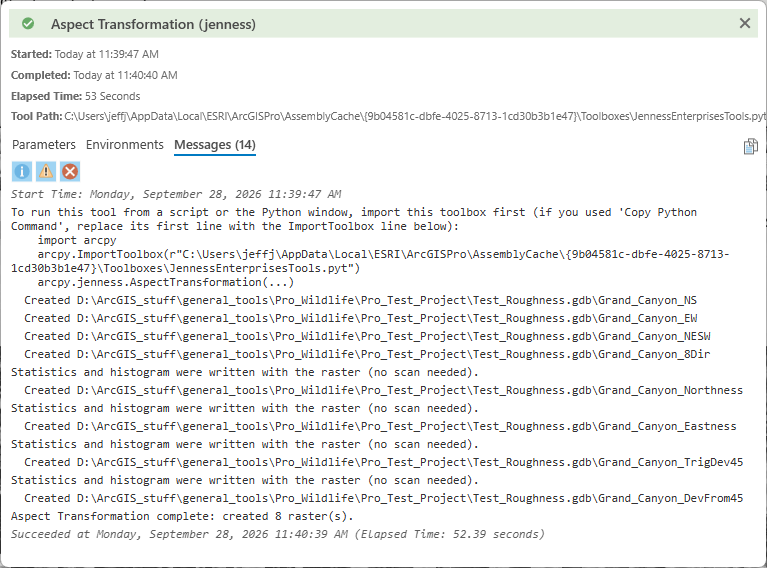Click the Created Grand_Canyon_NESW message
Image resolution: width=767 pixels, height=568 pixels.
[367, 337]
